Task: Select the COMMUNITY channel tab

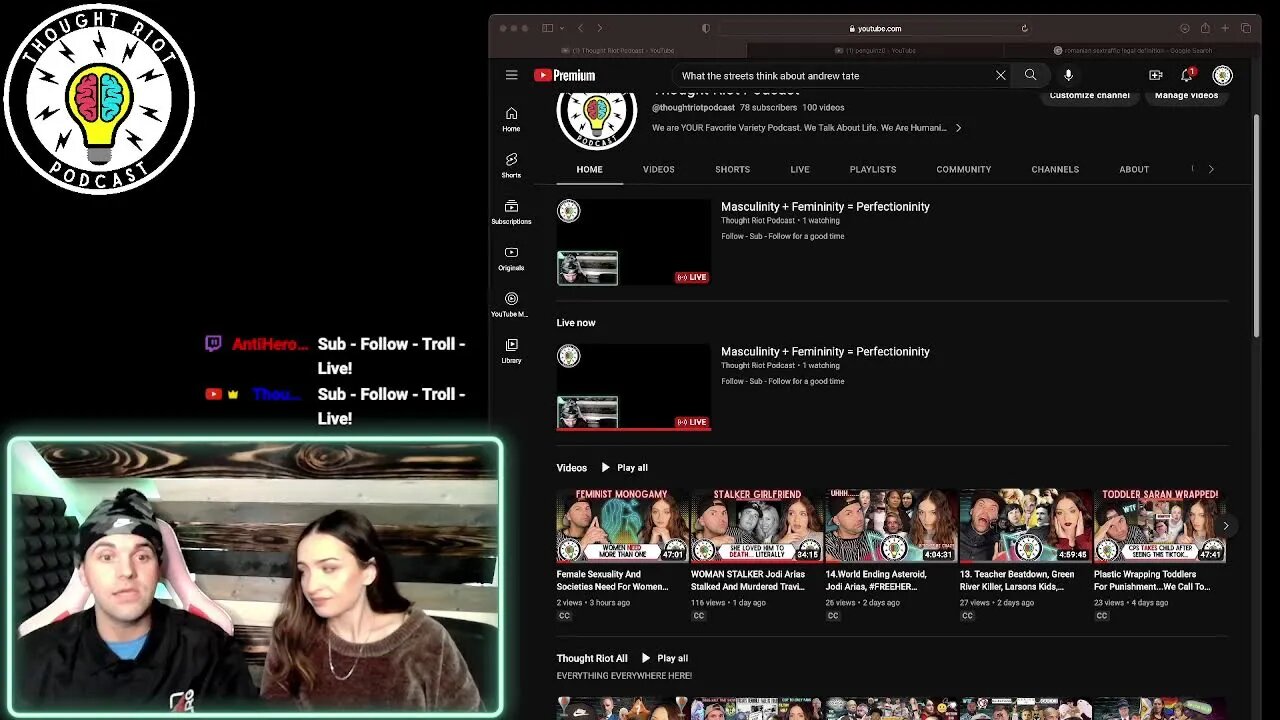Action: (x=963, y=169)
